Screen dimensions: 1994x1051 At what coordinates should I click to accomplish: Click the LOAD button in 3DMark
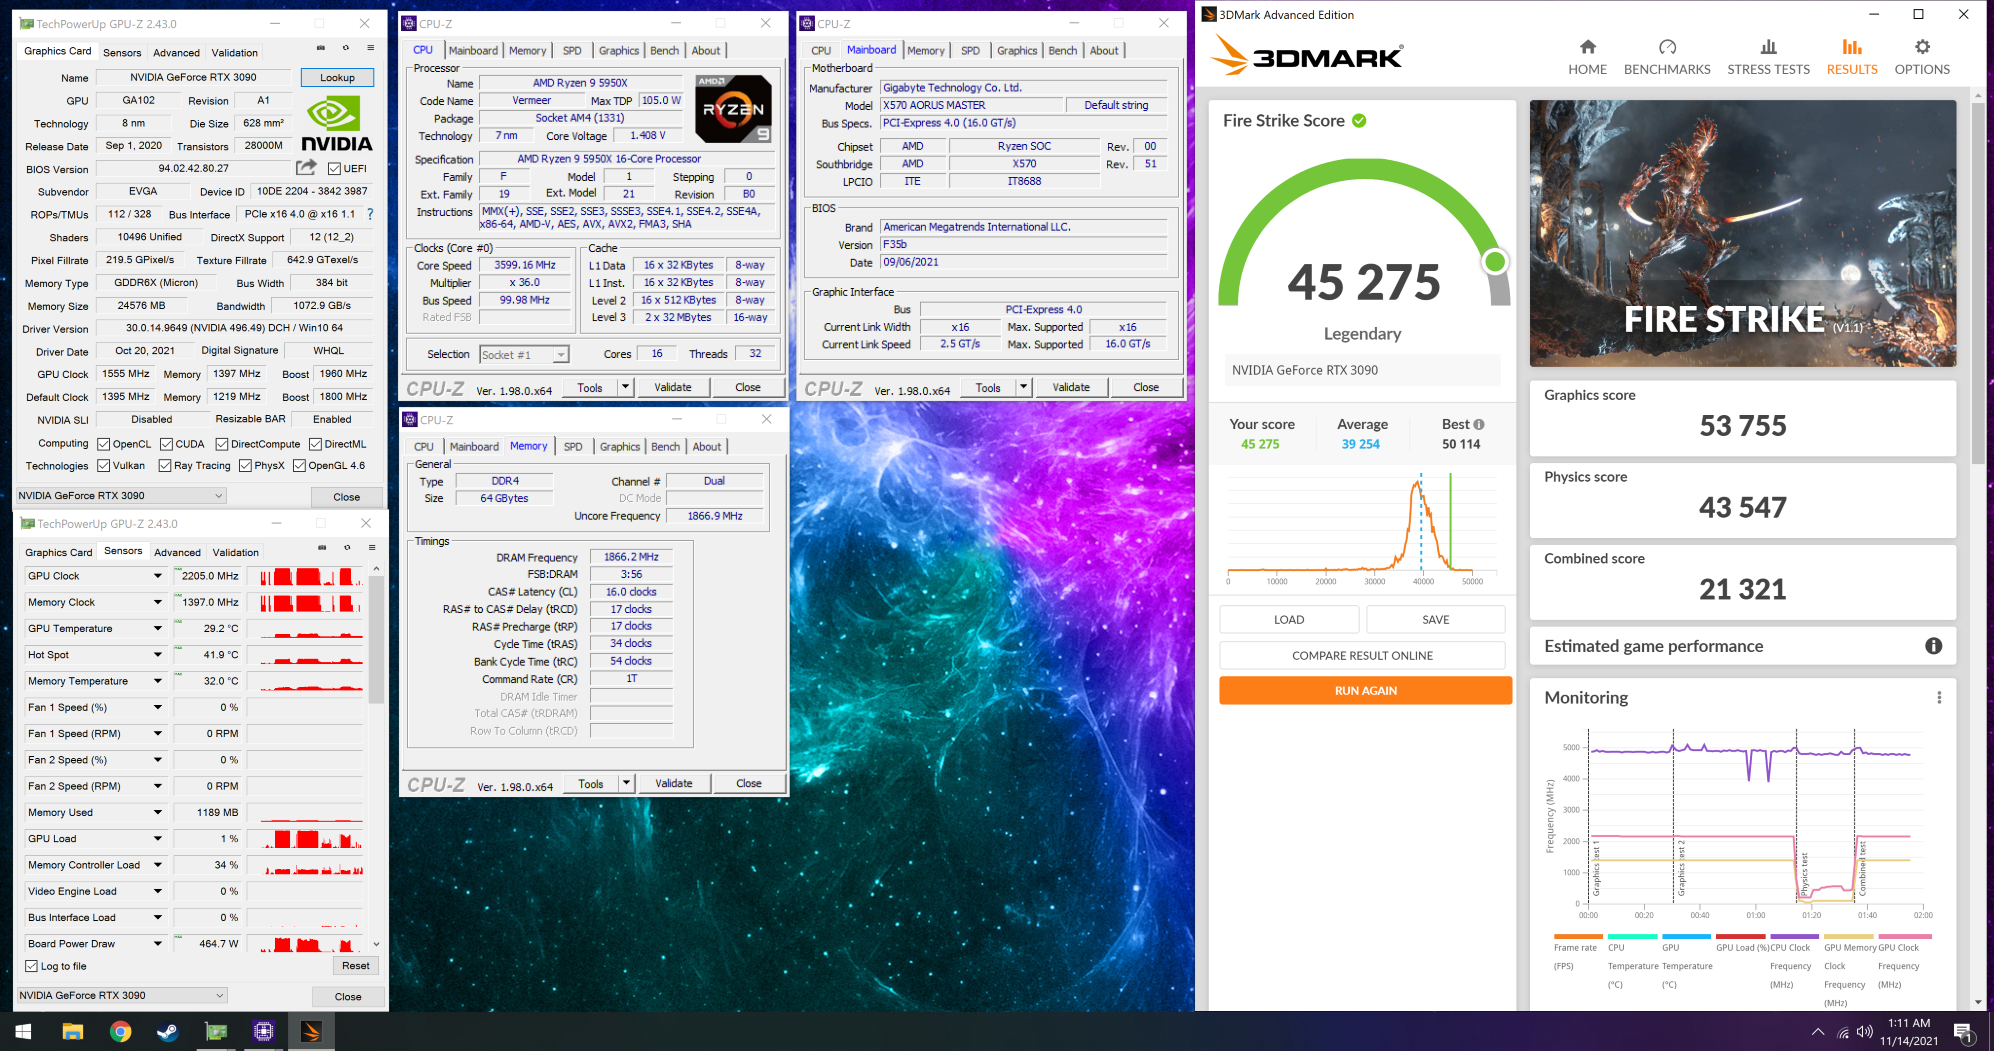[x=1289, y=620]
